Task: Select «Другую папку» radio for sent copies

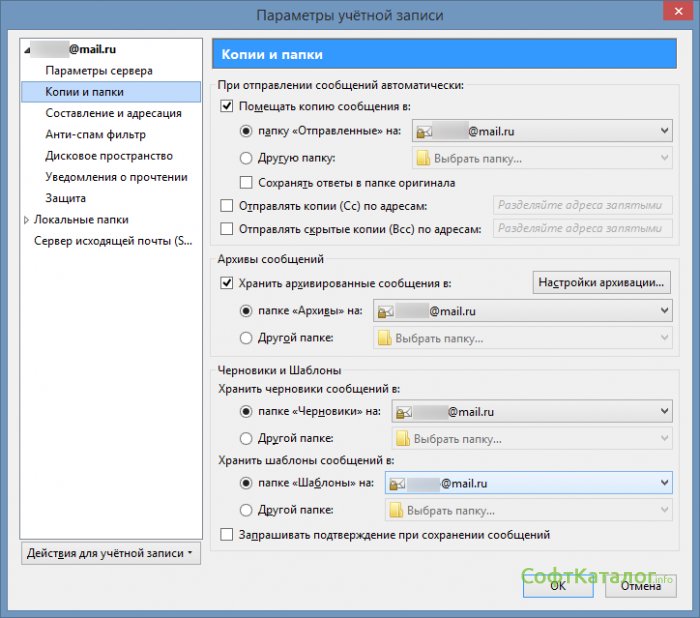Action: [x=247, y=158]
